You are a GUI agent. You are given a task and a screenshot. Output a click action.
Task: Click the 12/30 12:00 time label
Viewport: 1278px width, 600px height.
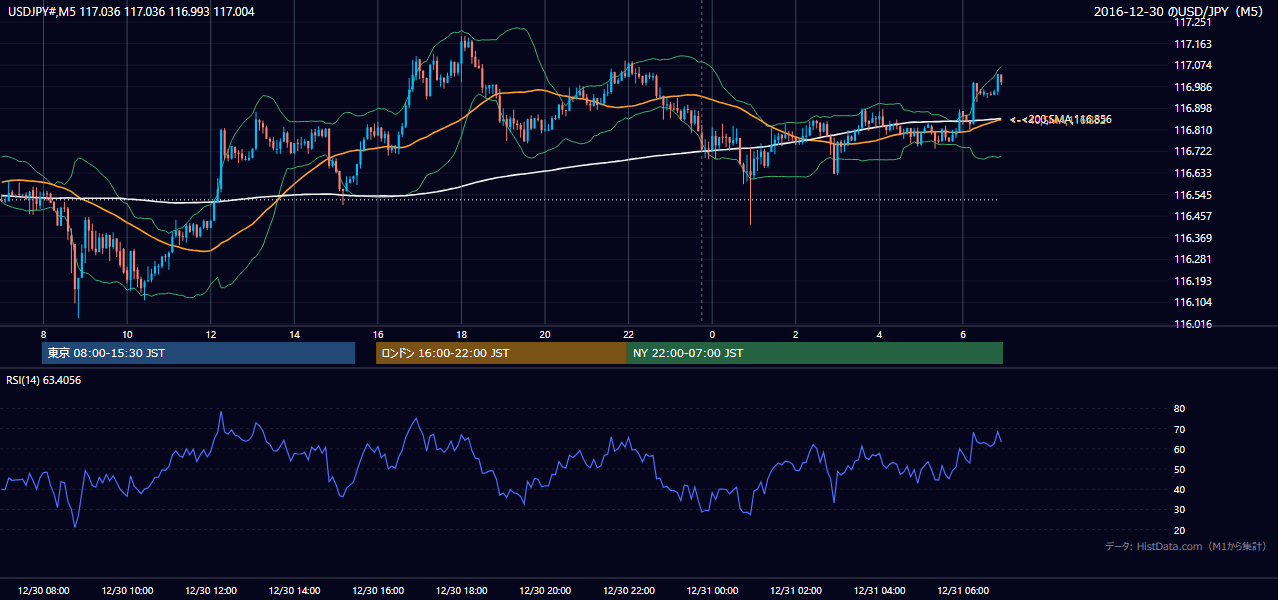click(x=210, y=591)
